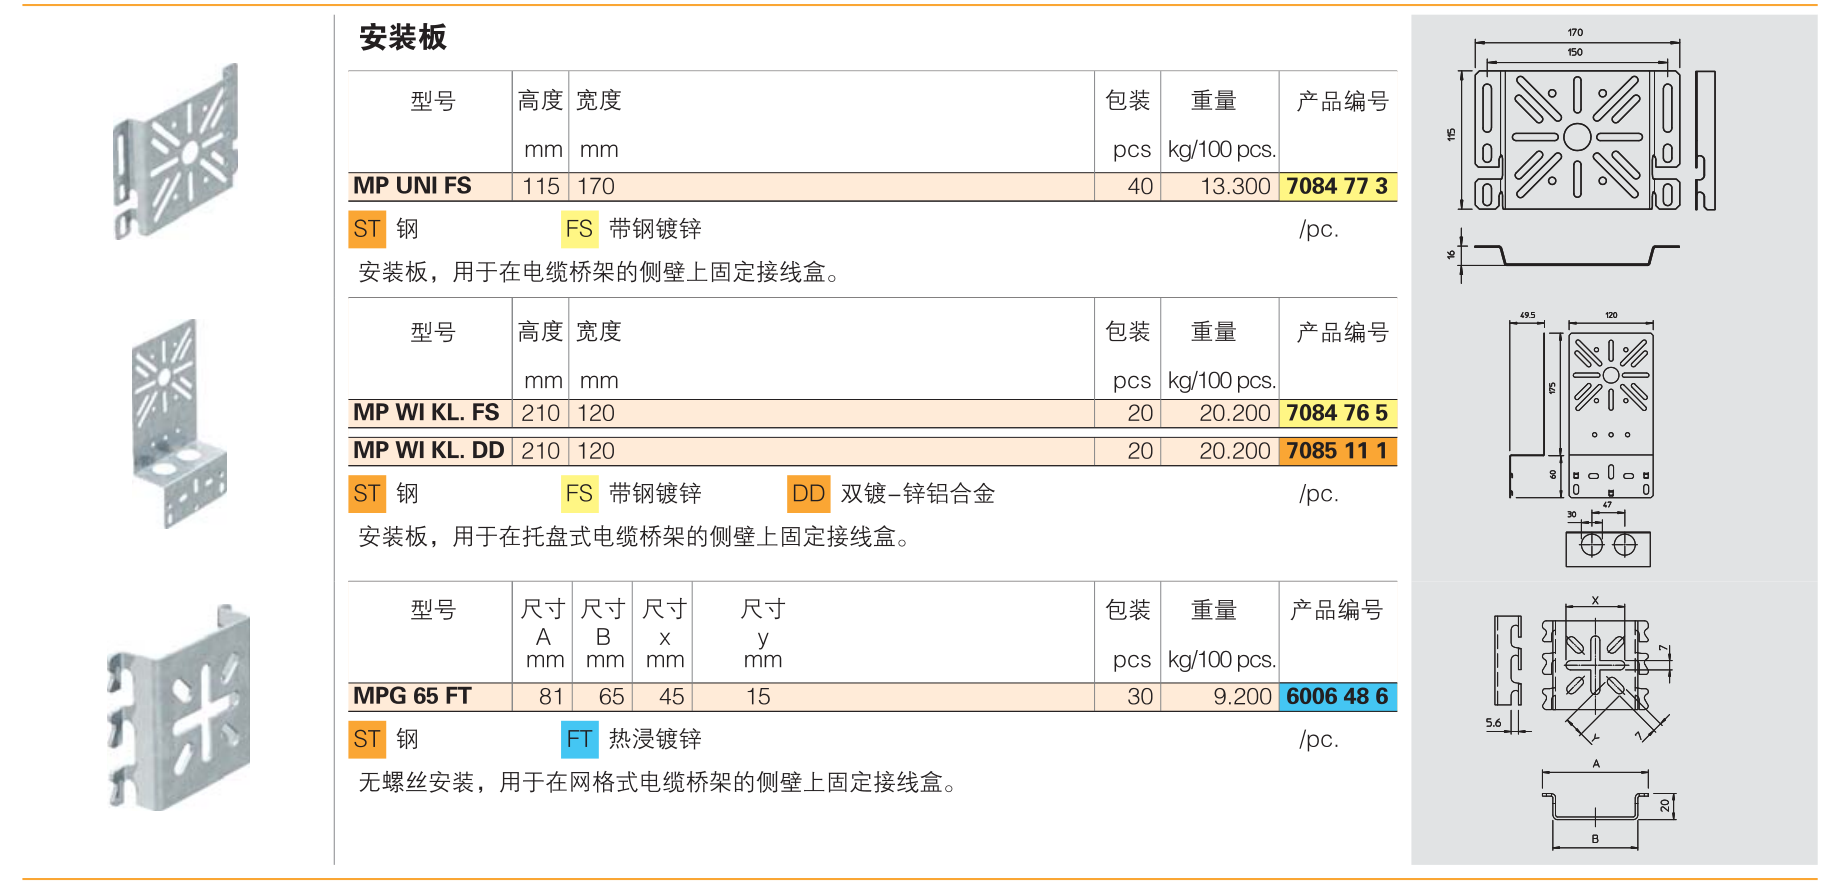Select the MP WI KL angle bracket photo

click(x=179, y=422)
